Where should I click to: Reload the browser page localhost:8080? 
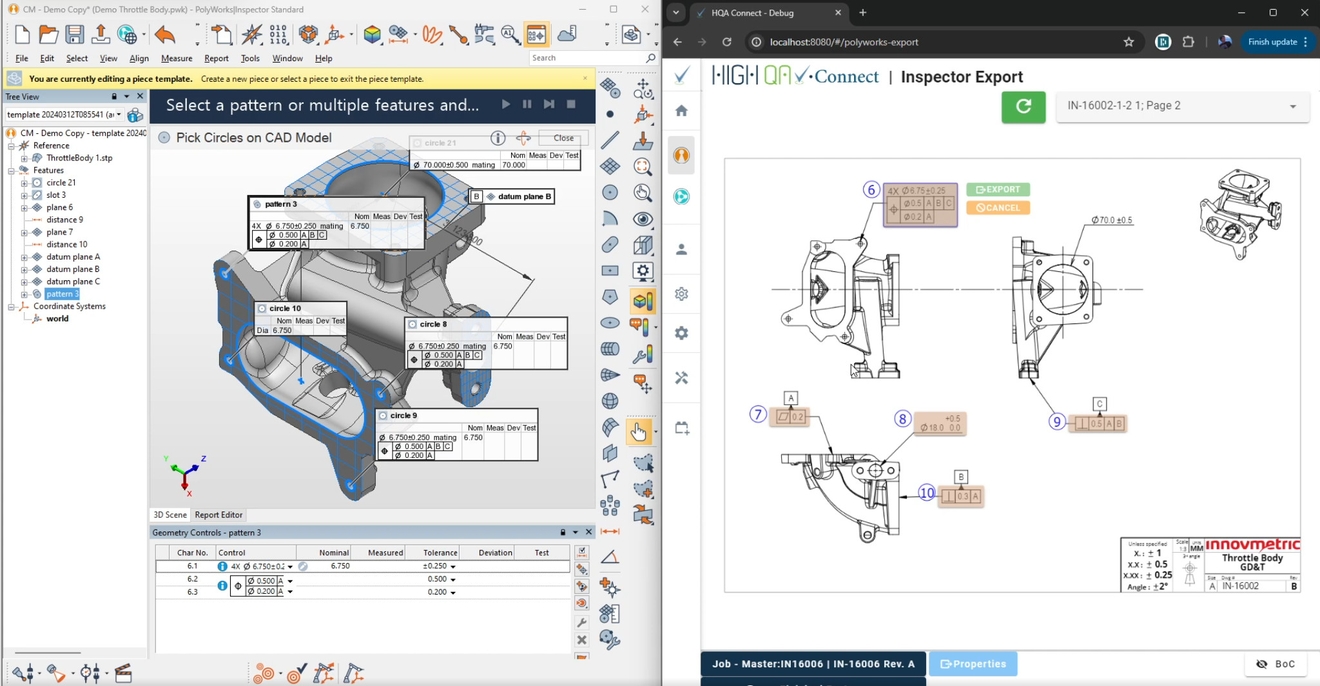(x=727, y=42)
